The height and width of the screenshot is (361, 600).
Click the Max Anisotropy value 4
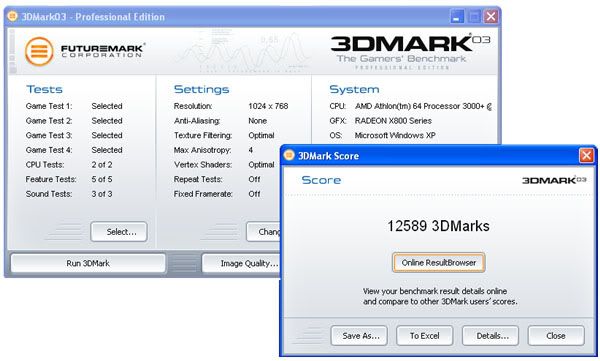(251, 150)
